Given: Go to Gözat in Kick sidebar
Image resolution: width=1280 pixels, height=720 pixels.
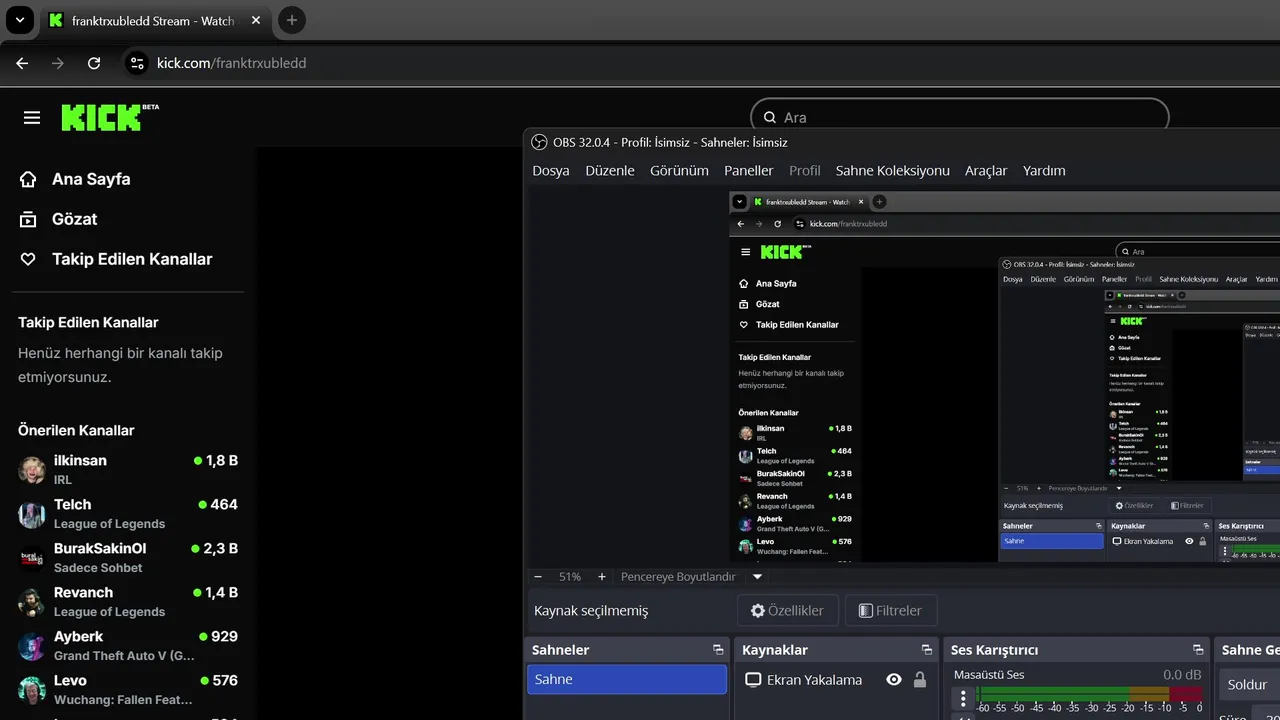Looking at the screenshot, I should pos(75,219).
